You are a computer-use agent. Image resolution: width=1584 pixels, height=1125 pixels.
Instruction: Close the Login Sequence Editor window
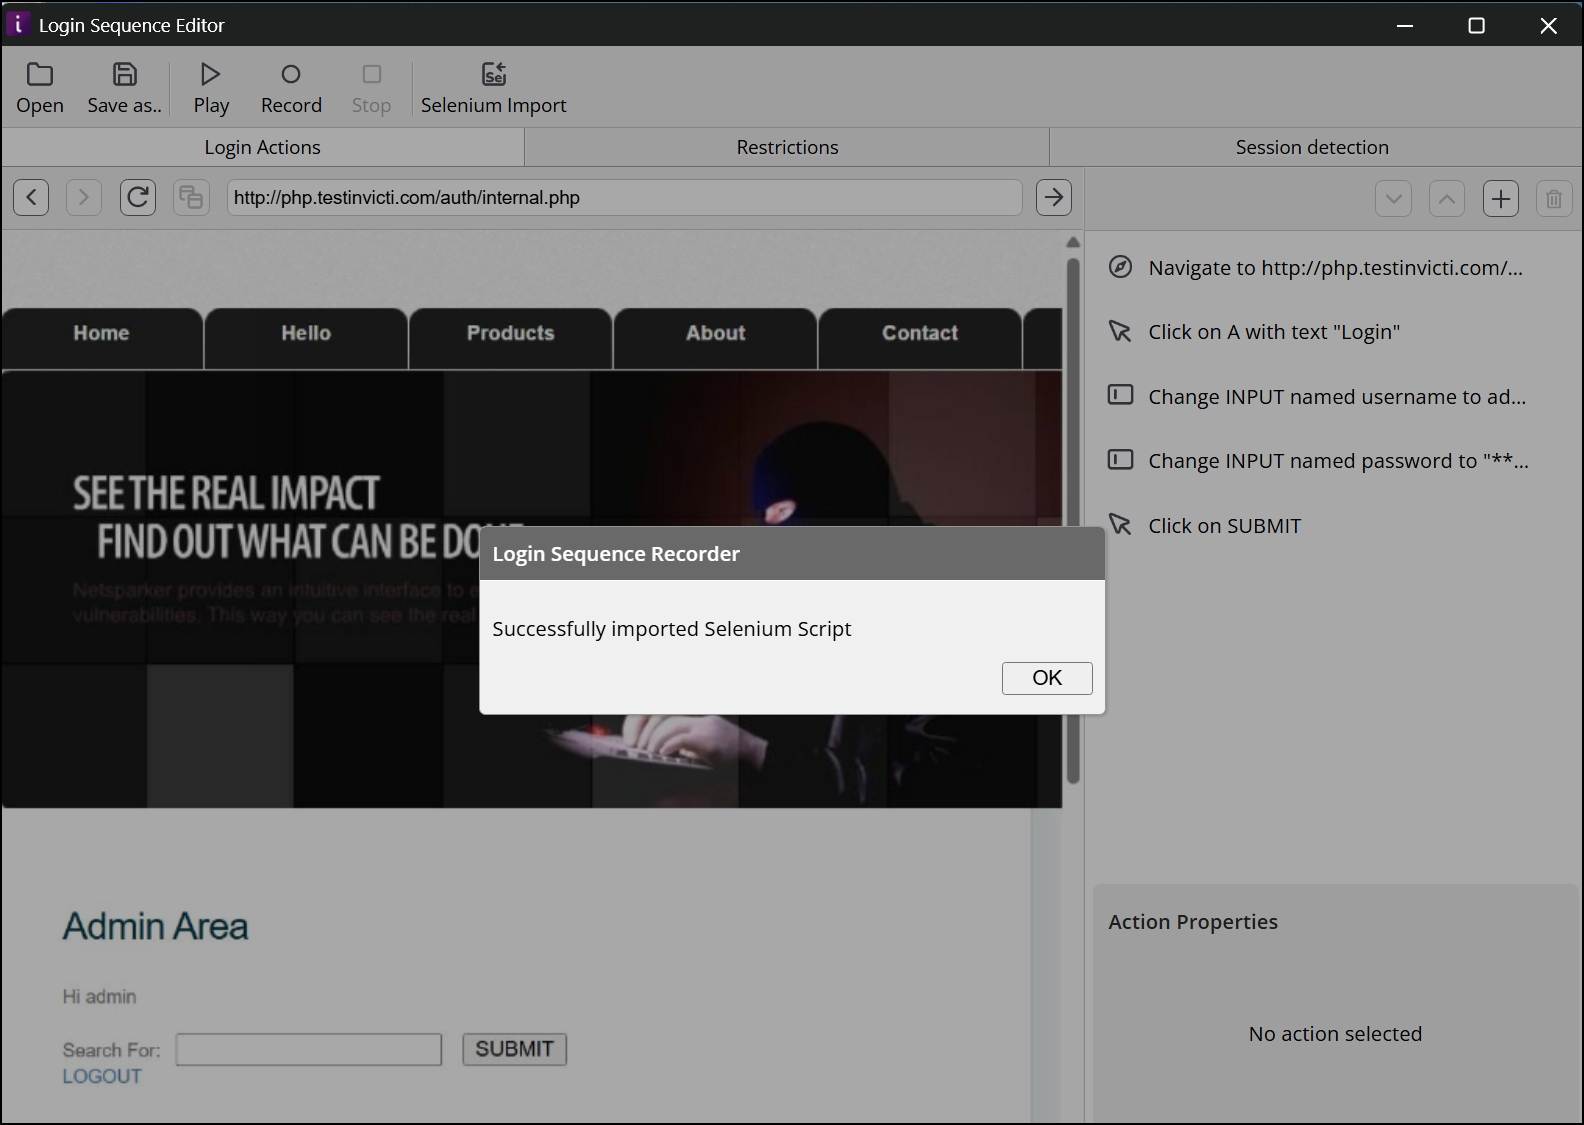click(1548, 25)
